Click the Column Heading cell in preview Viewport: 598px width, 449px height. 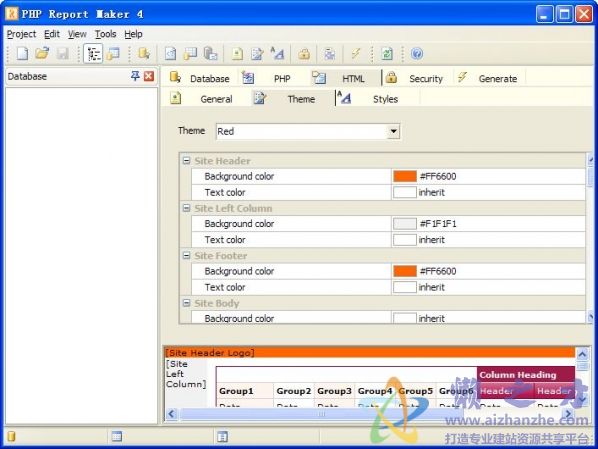pos(526,375)
